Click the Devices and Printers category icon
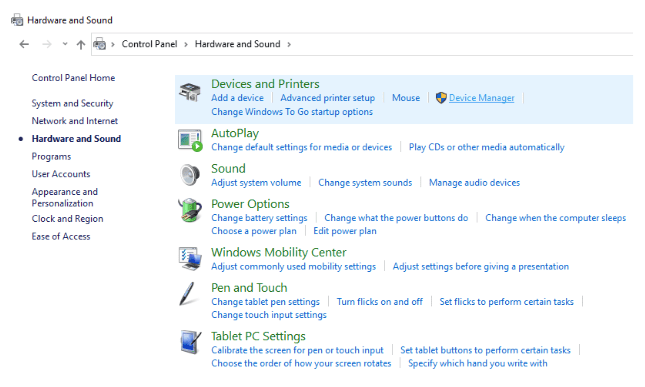645x387 pixels. [x=190, y=92]
